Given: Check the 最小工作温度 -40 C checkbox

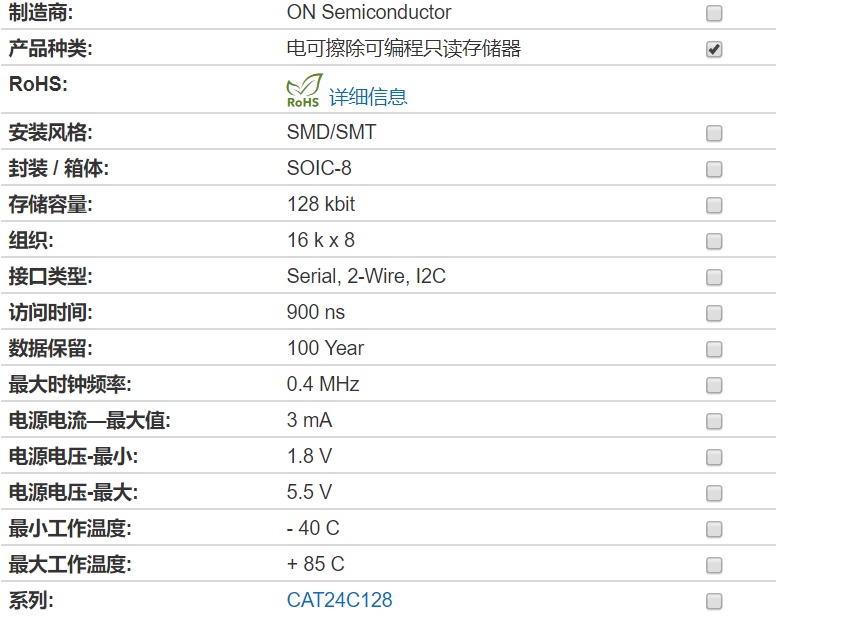Looking at the screenshot, I should click(x=714, y=529).
